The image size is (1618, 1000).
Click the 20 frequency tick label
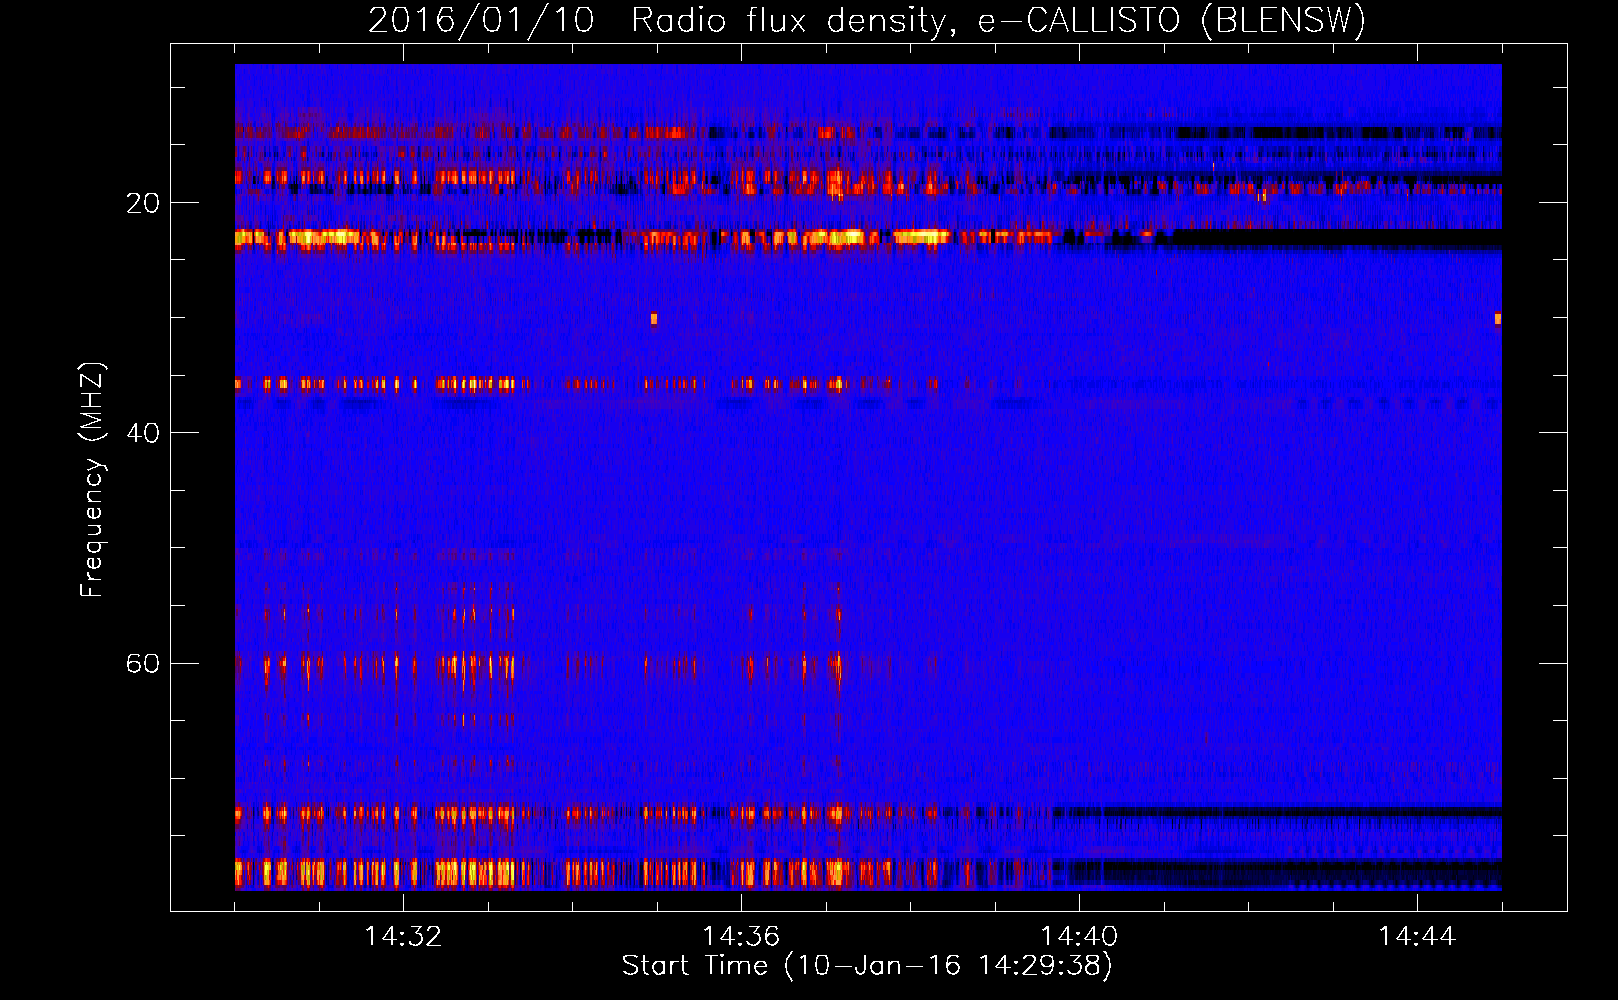(143, 203)
